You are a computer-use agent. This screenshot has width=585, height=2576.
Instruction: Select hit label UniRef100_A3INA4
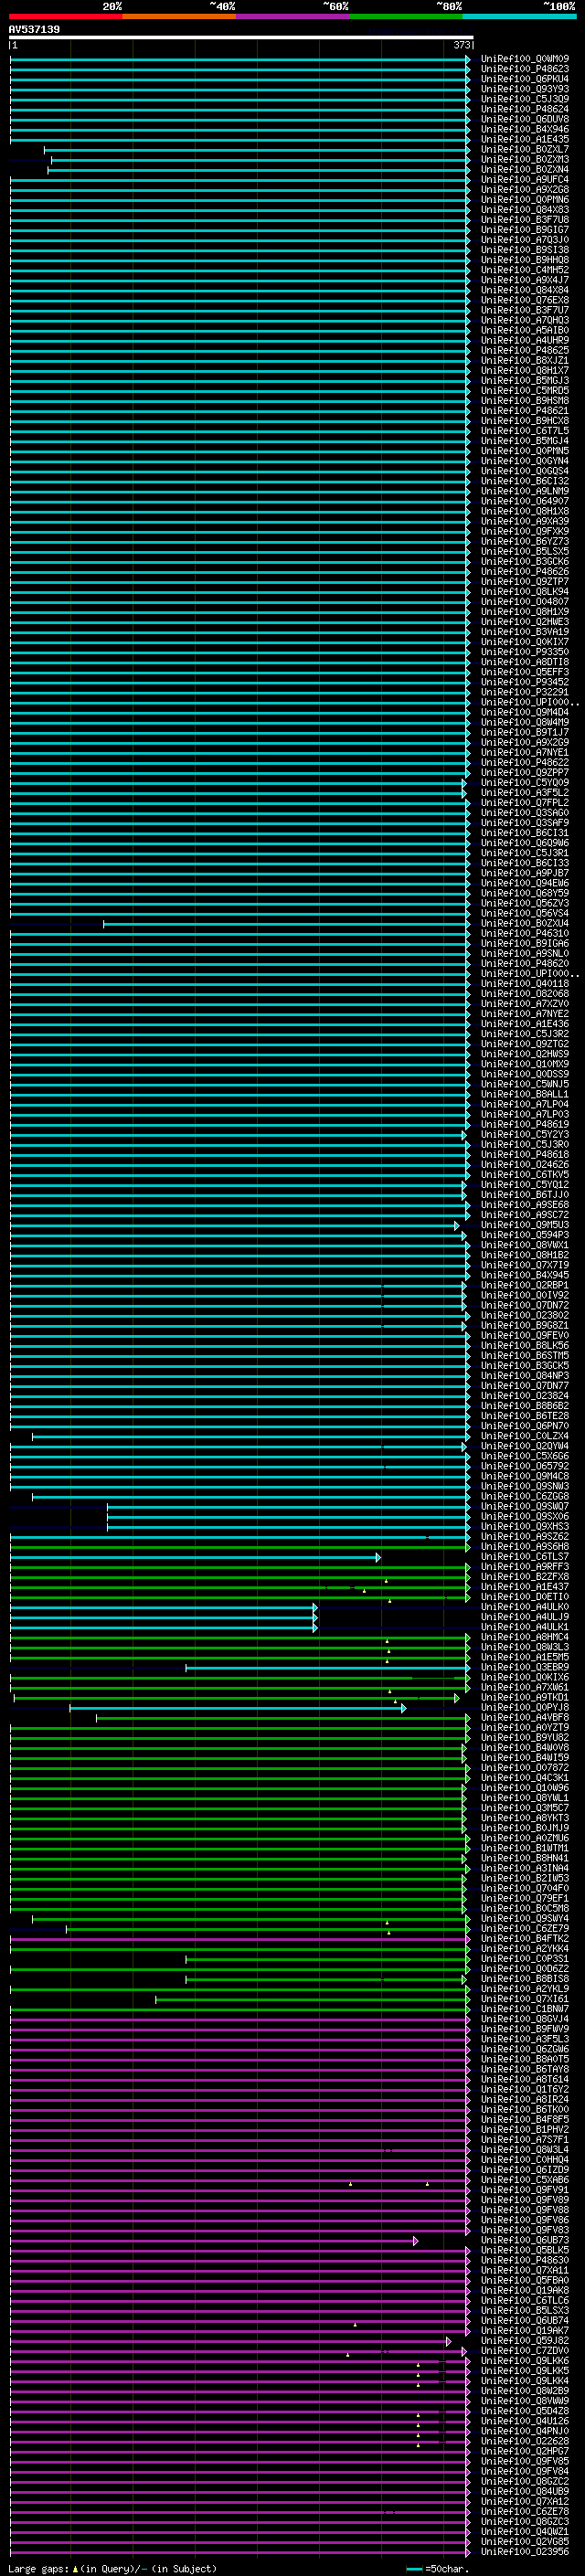coord(525,1868)
